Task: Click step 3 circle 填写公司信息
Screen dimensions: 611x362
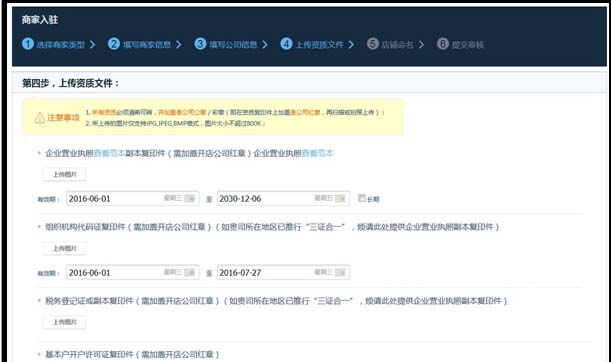Action: tap(200, 44)
